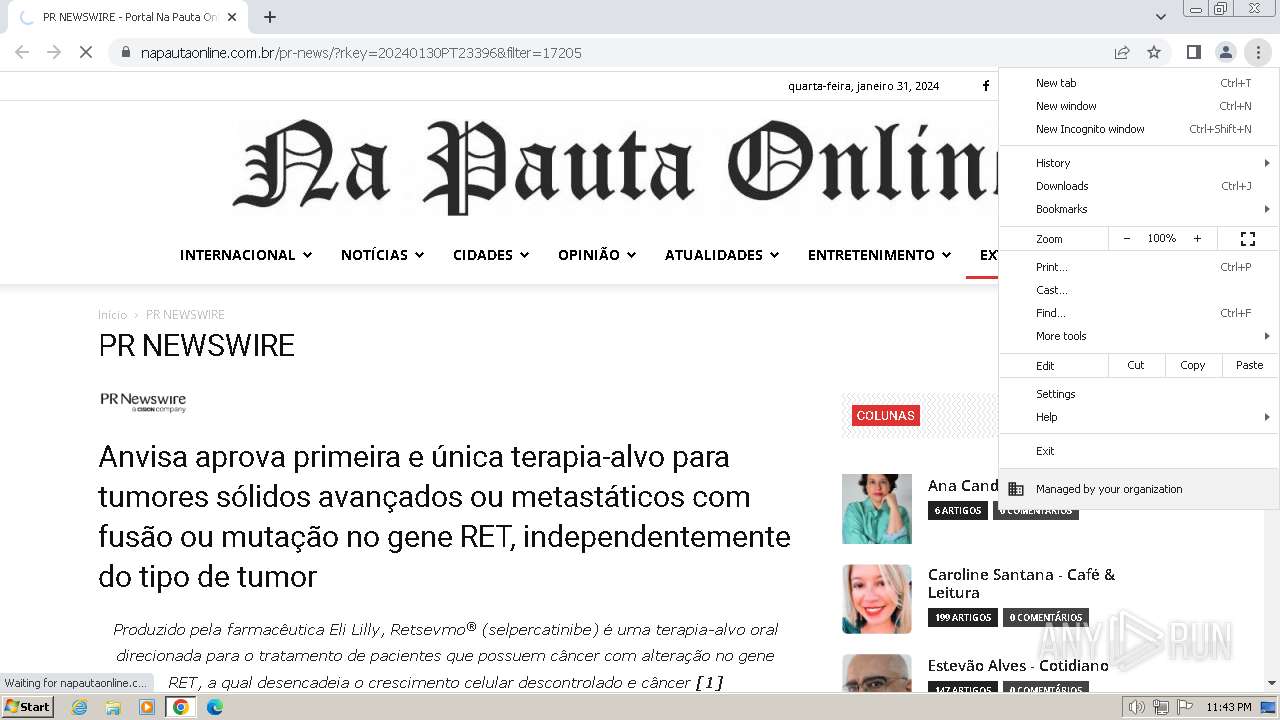Click the Action Center flag tray icon

1185,707
